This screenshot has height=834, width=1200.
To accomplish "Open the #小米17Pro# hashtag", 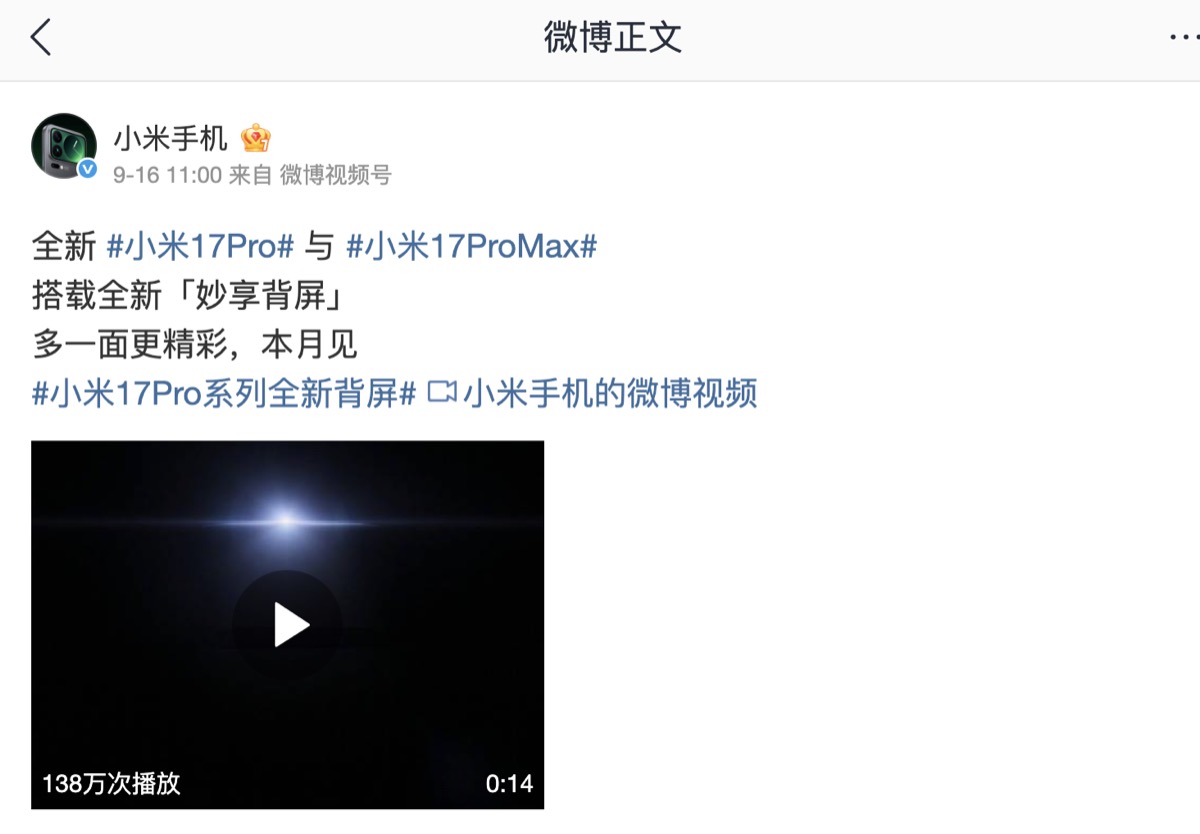I will 200,246.
